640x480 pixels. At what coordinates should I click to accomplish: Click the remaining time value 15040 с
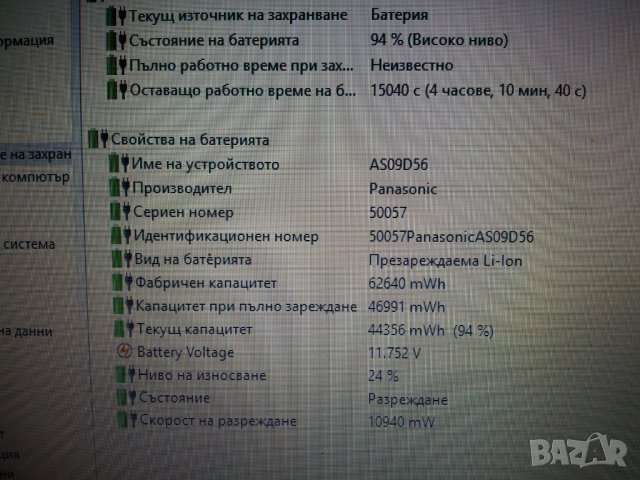(478, 90)
